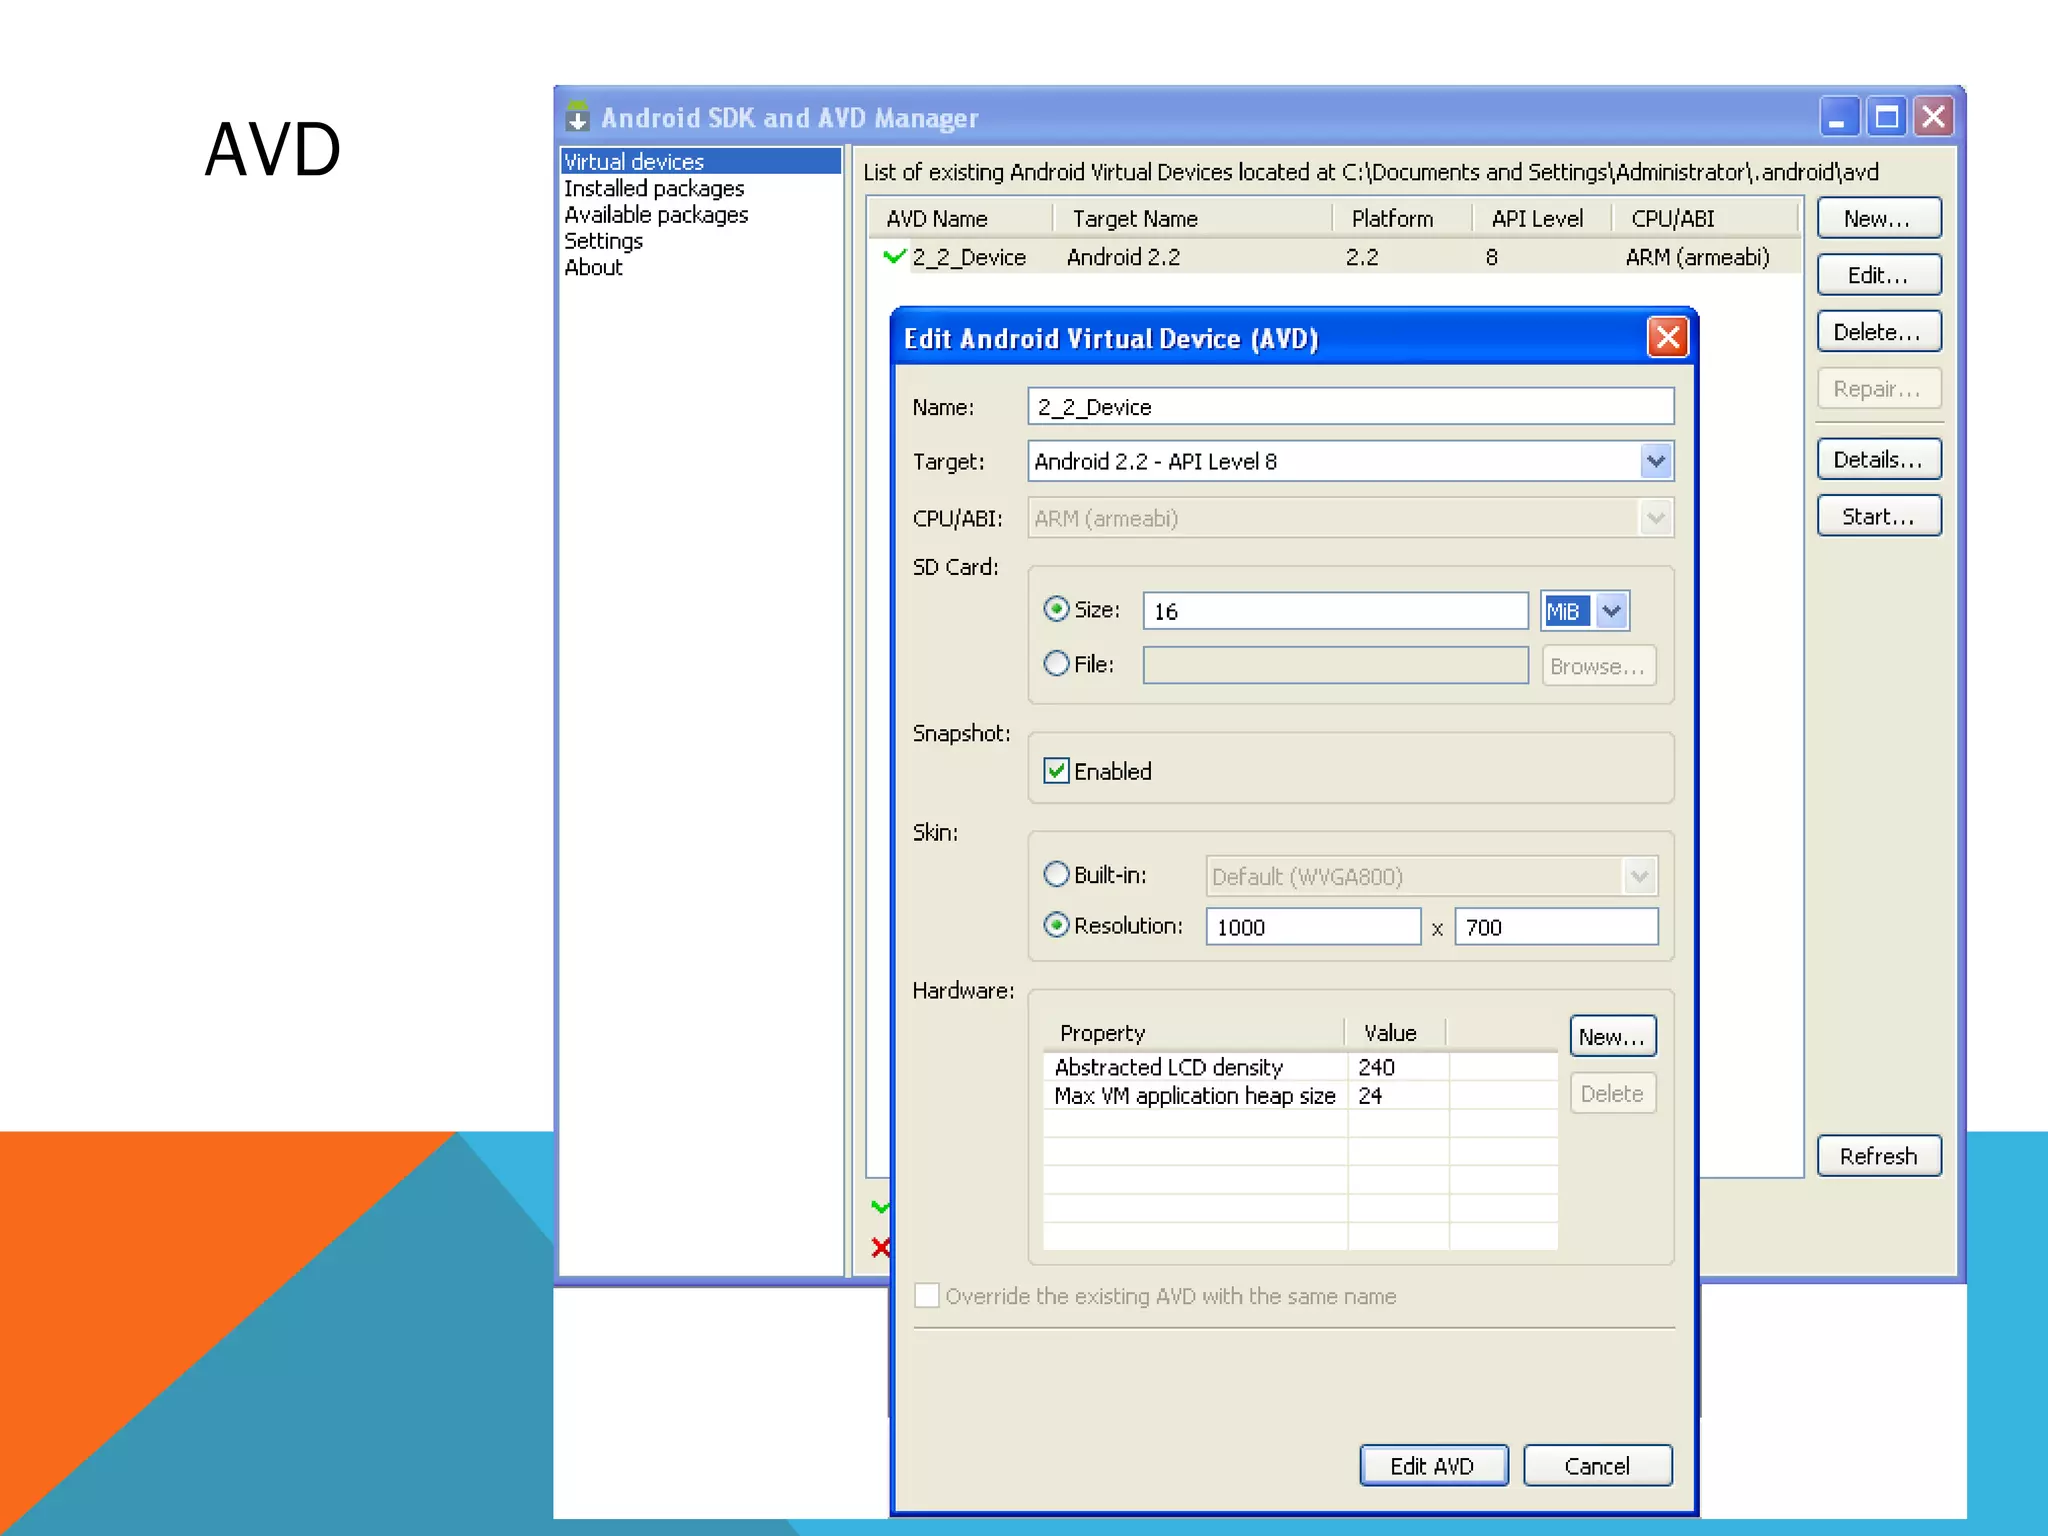This screenshot has width=2048, height=1536.
Task: Click the Android SDK Manager title icon
Action: point(577,117)
